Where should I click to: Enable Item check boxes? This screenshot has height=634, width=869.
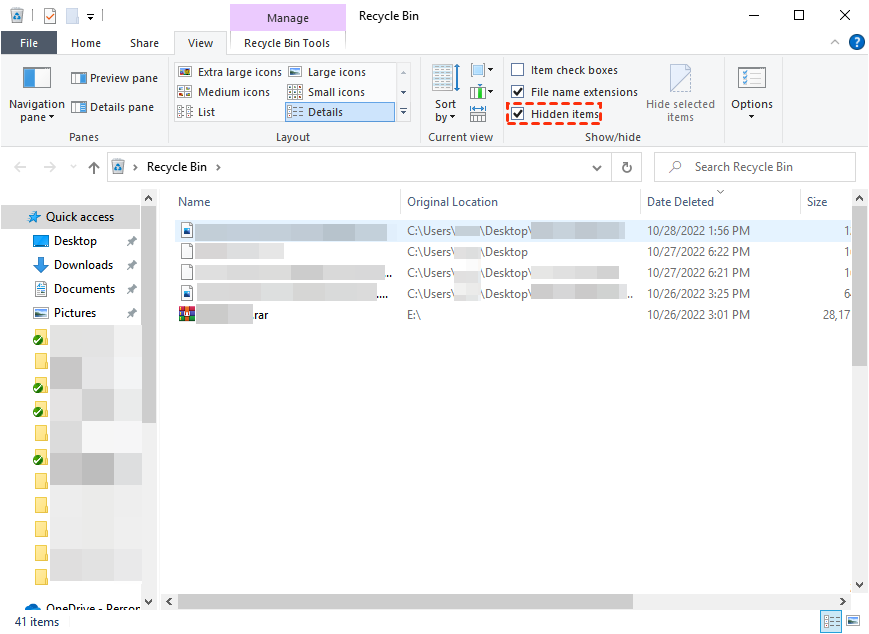tap(518, 70)
